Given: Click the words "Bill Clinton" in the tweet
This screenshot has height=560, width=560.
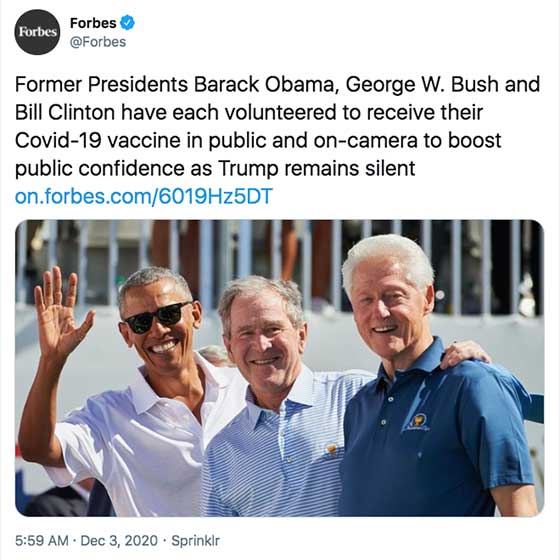Looking at the screenshot, I should tap(65, 112).
